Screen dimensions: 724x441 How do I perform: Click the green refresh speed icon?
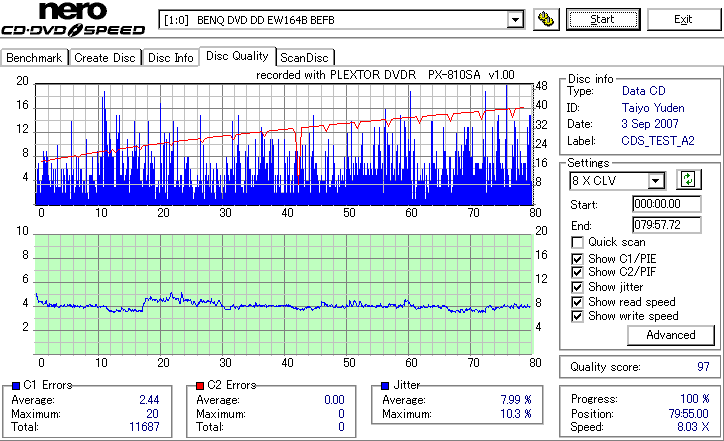(x=688, y=180)
